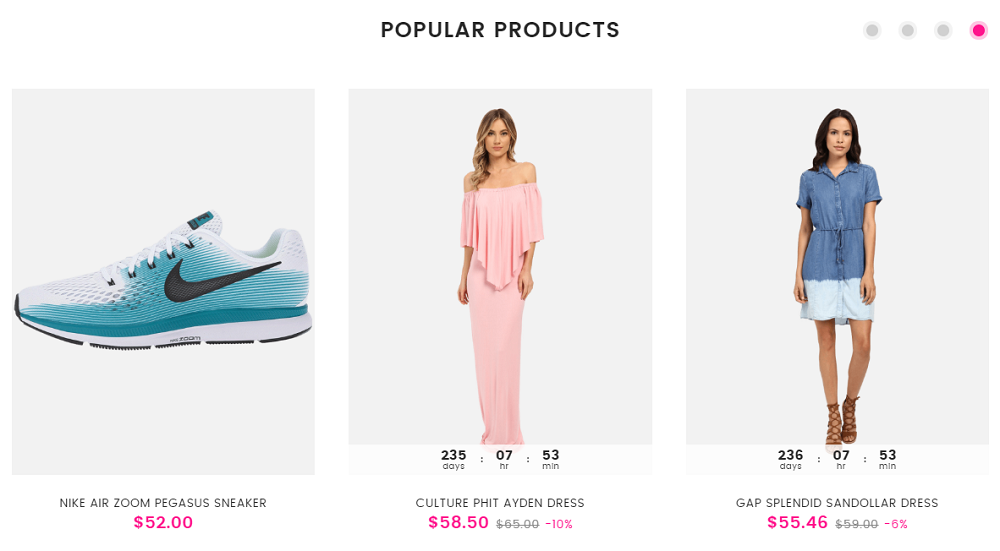Click the Culture Phit Ayden Dress title
1000x551 pixels.
(500, 503)
